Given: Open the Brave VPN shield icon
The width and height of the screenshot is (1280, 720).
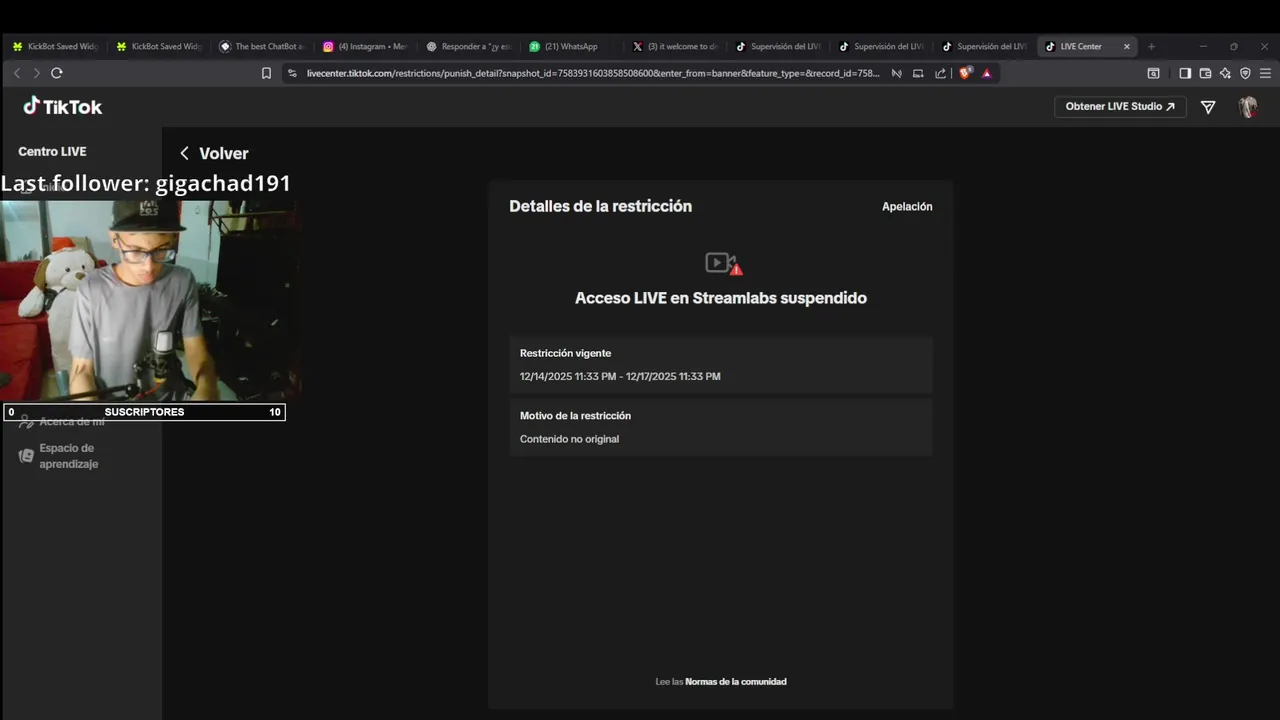Looking at the screenshot, I should click(1245, 73).
